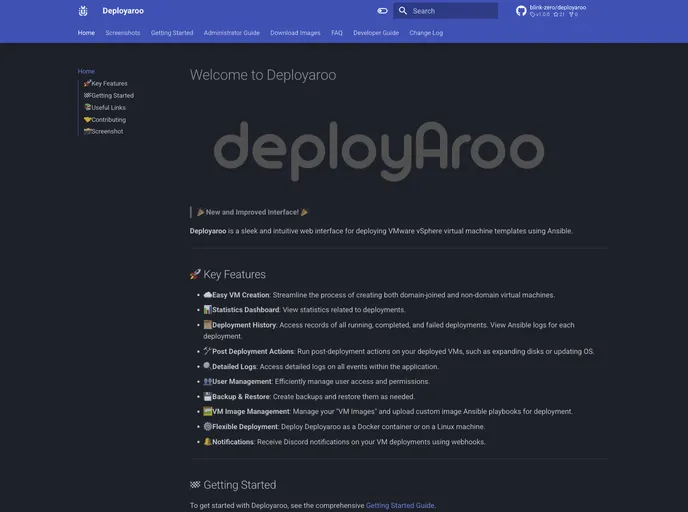The width and height of the screenshot is (688, 512).
Task: Select the FAQ tab
Action: (x=337, y=33)
